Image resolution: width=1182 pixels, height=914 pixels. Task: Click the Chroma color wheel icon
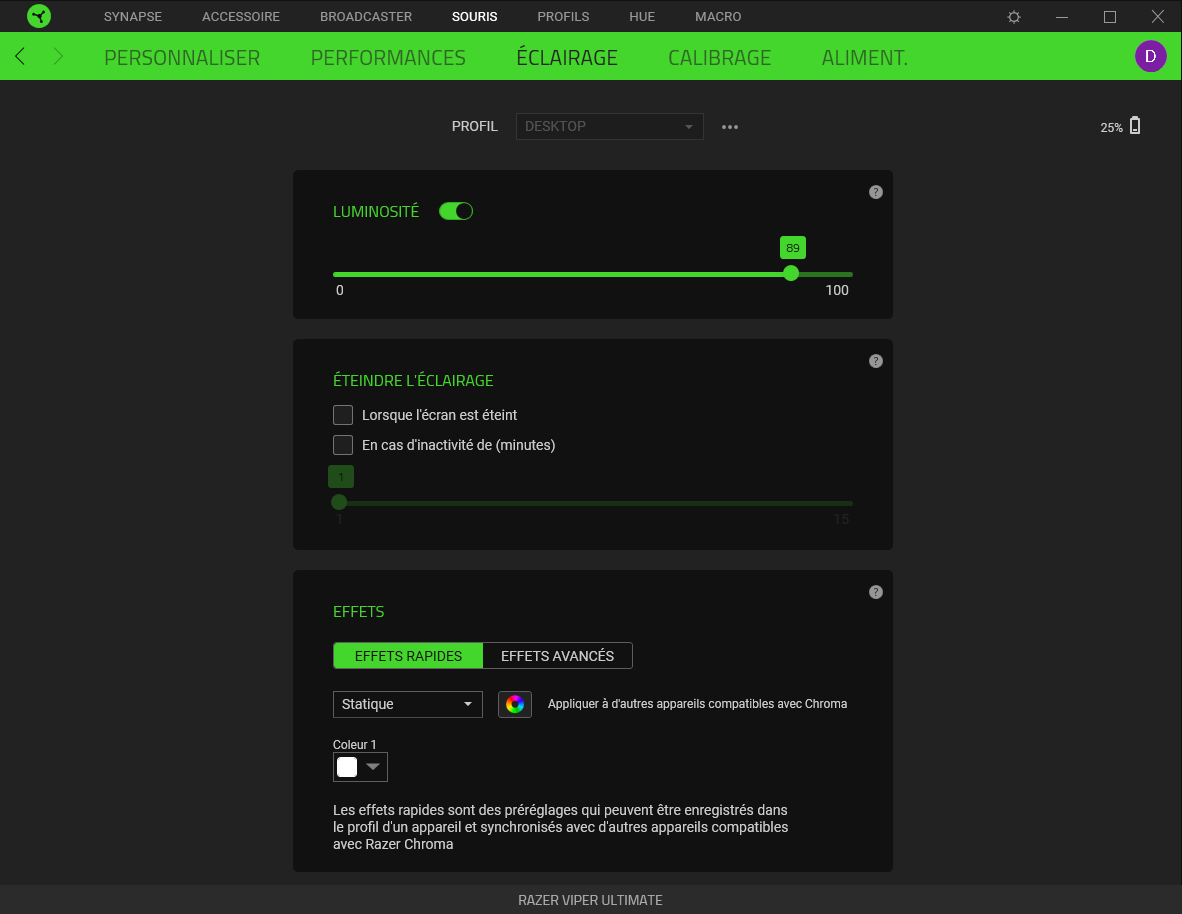tap(515, 704)
